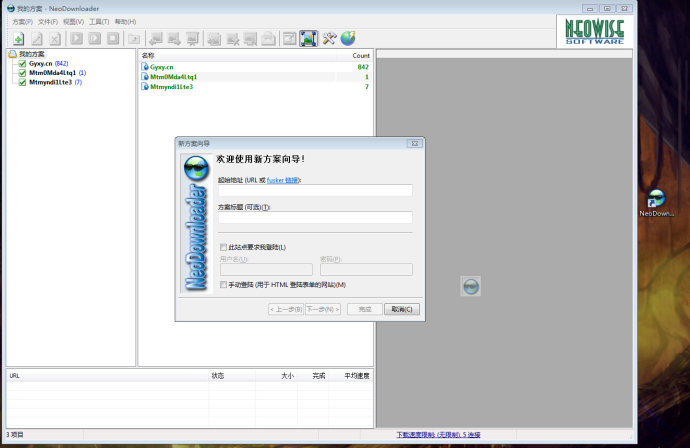Open the 视图(V) menu
Image resolution: width=690 pixels, height=448 pixels.
click(73, 21)
